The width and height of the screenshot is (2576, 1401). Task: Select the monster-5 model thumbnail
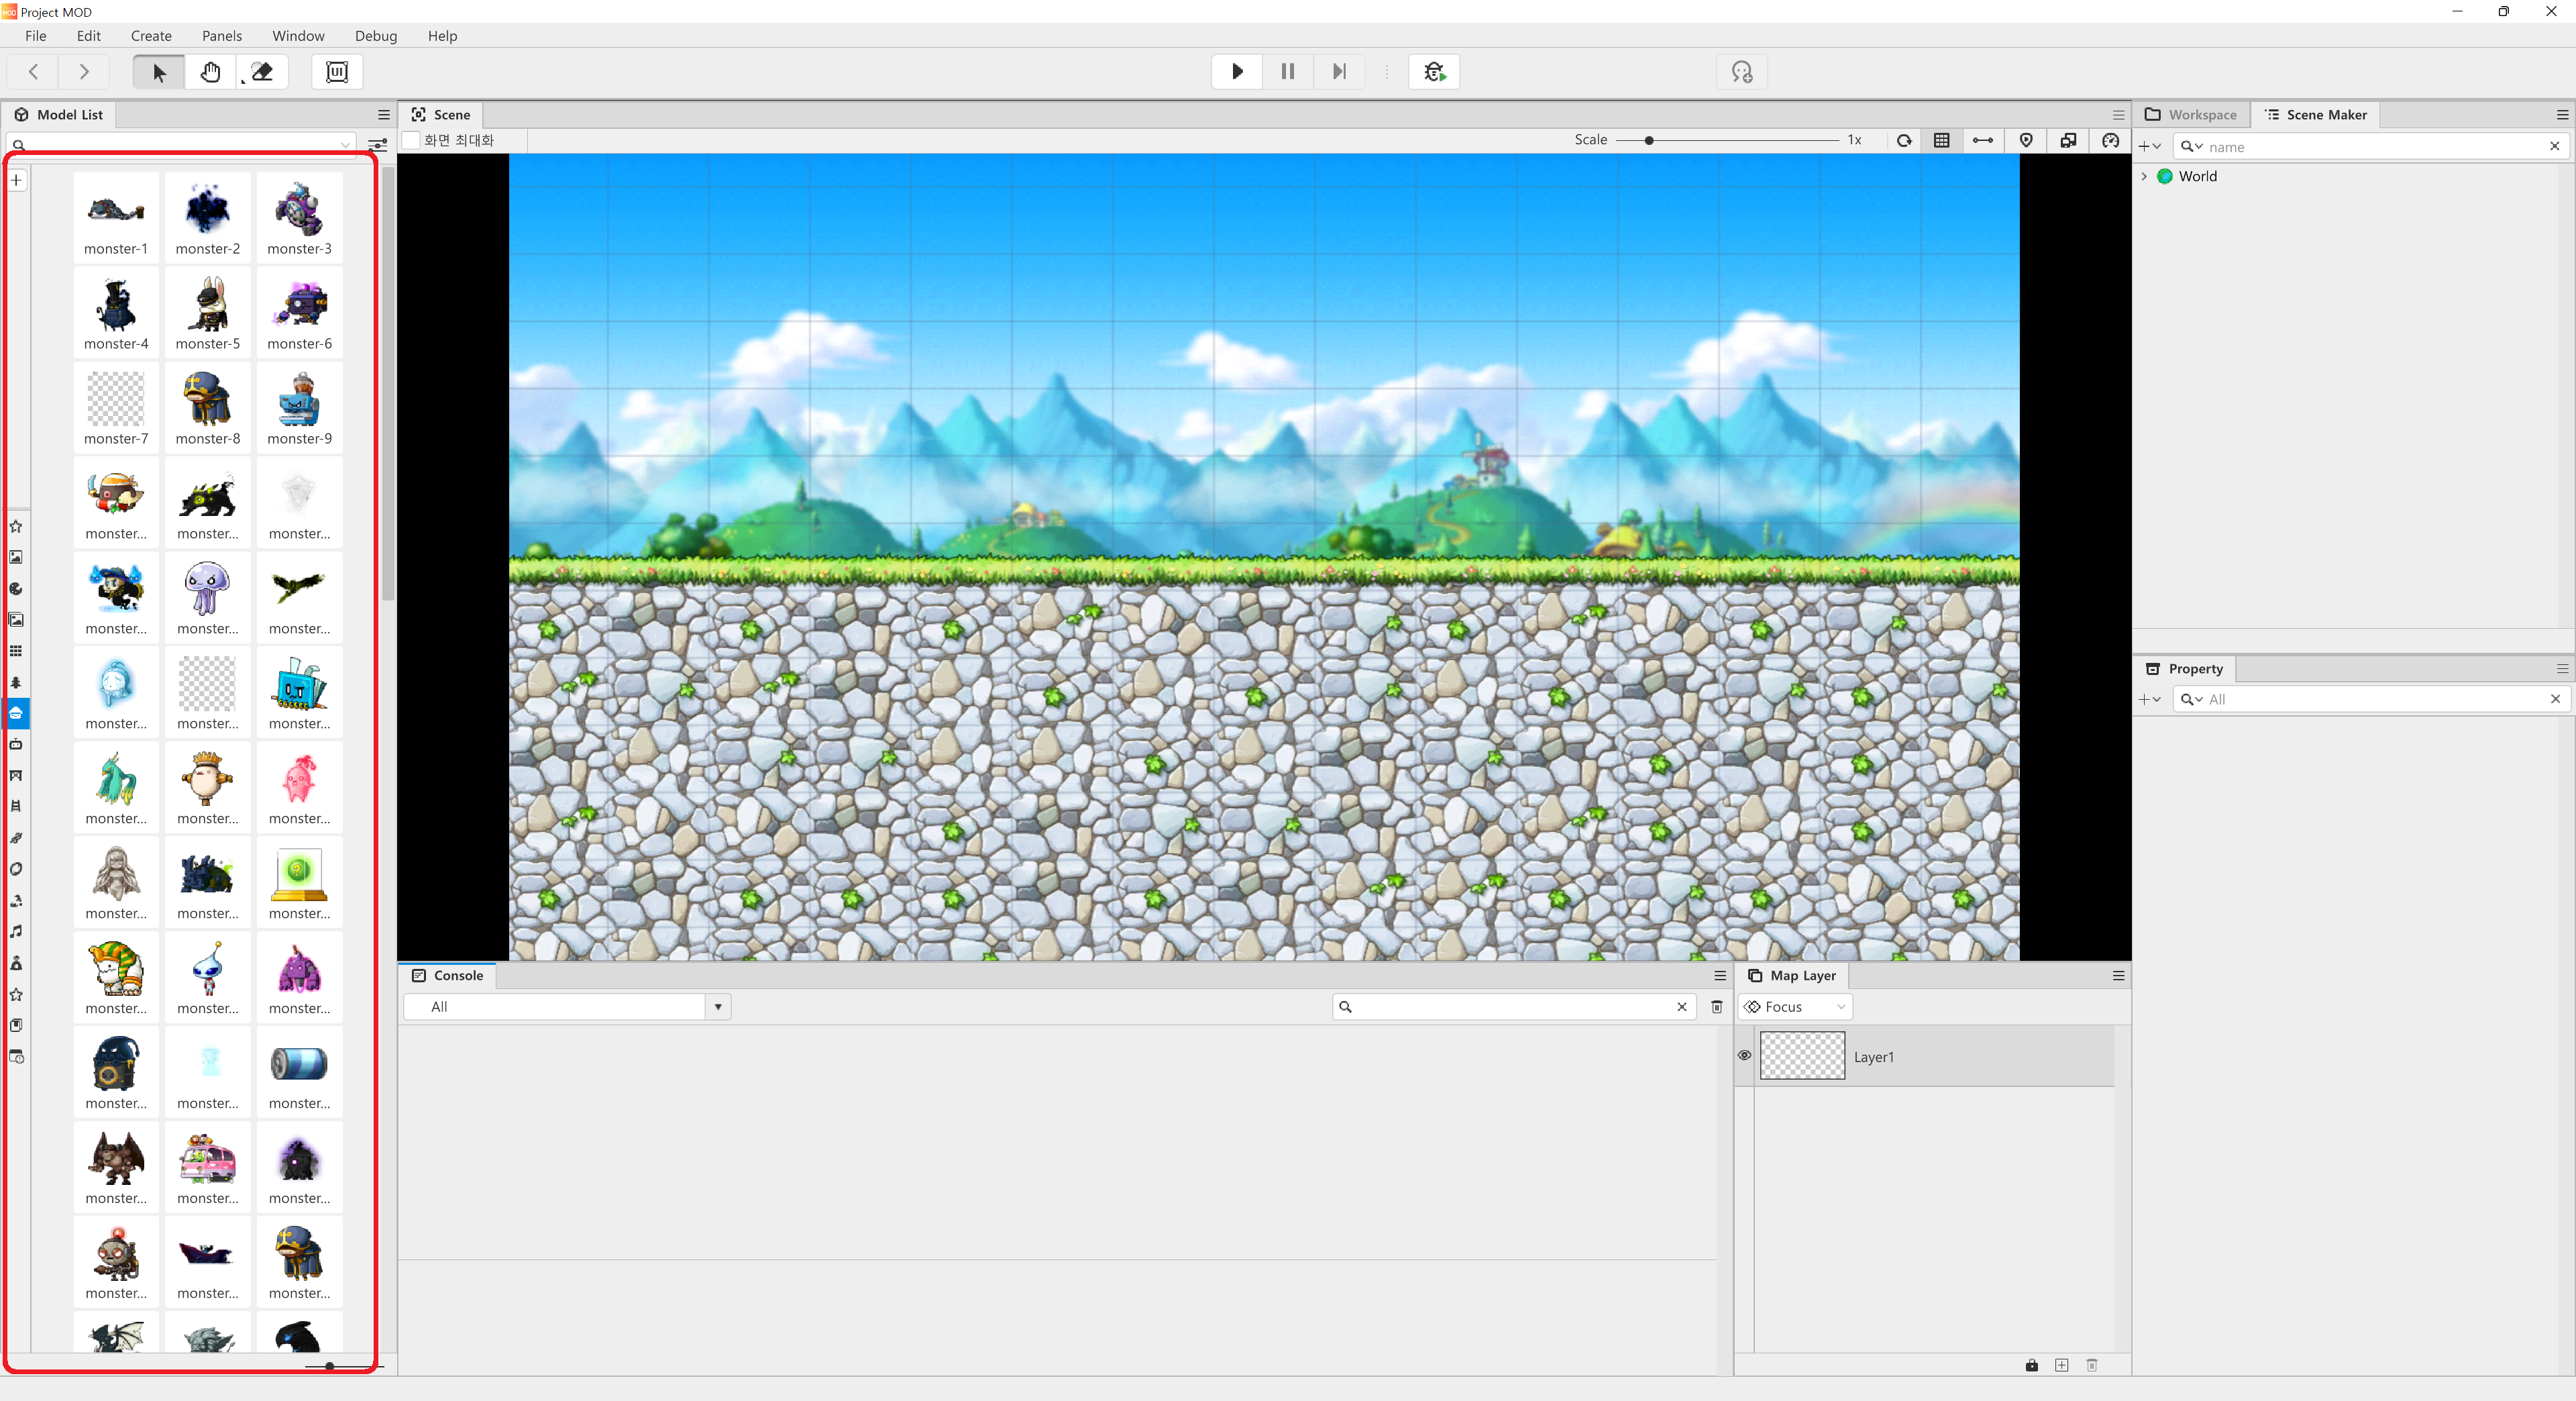point(208,311)
